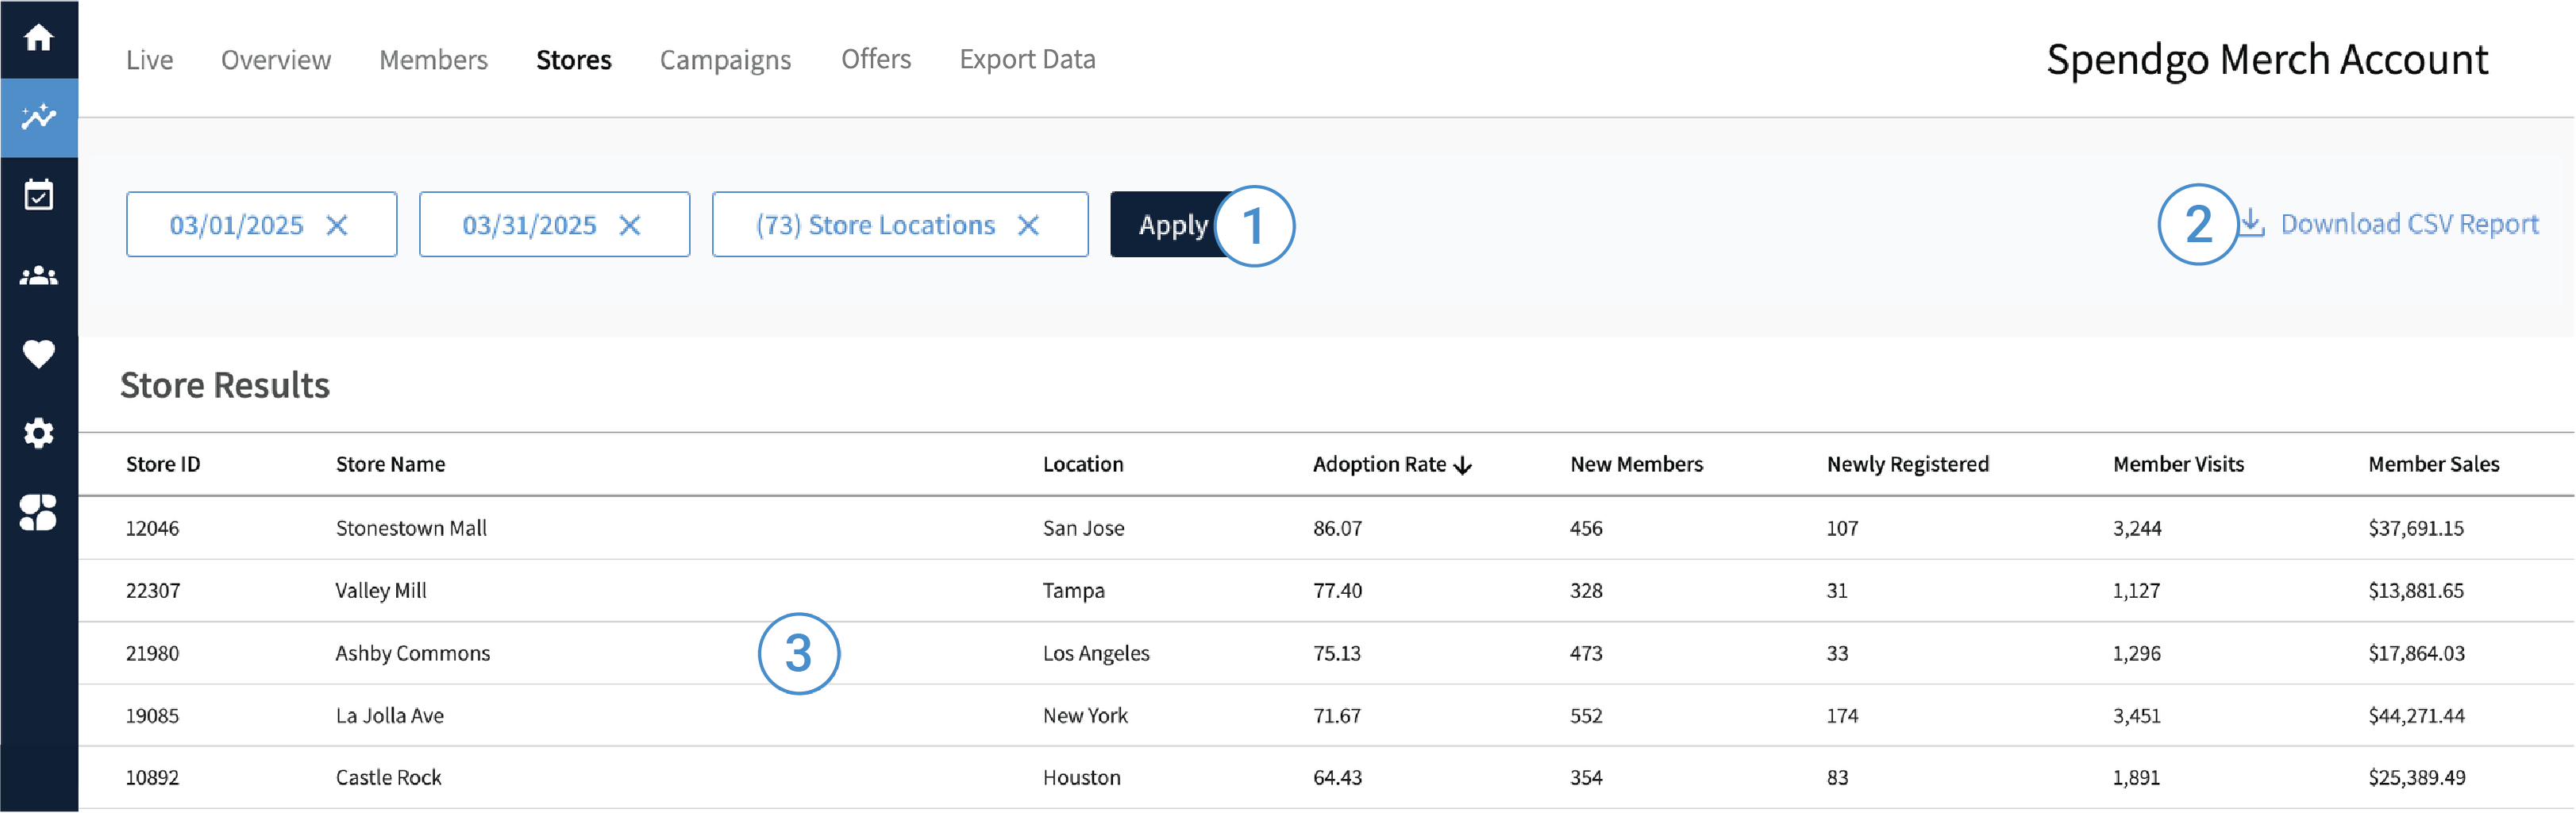
Task: Select the analytics chart sidebar icon
Action: click(38, 117)
